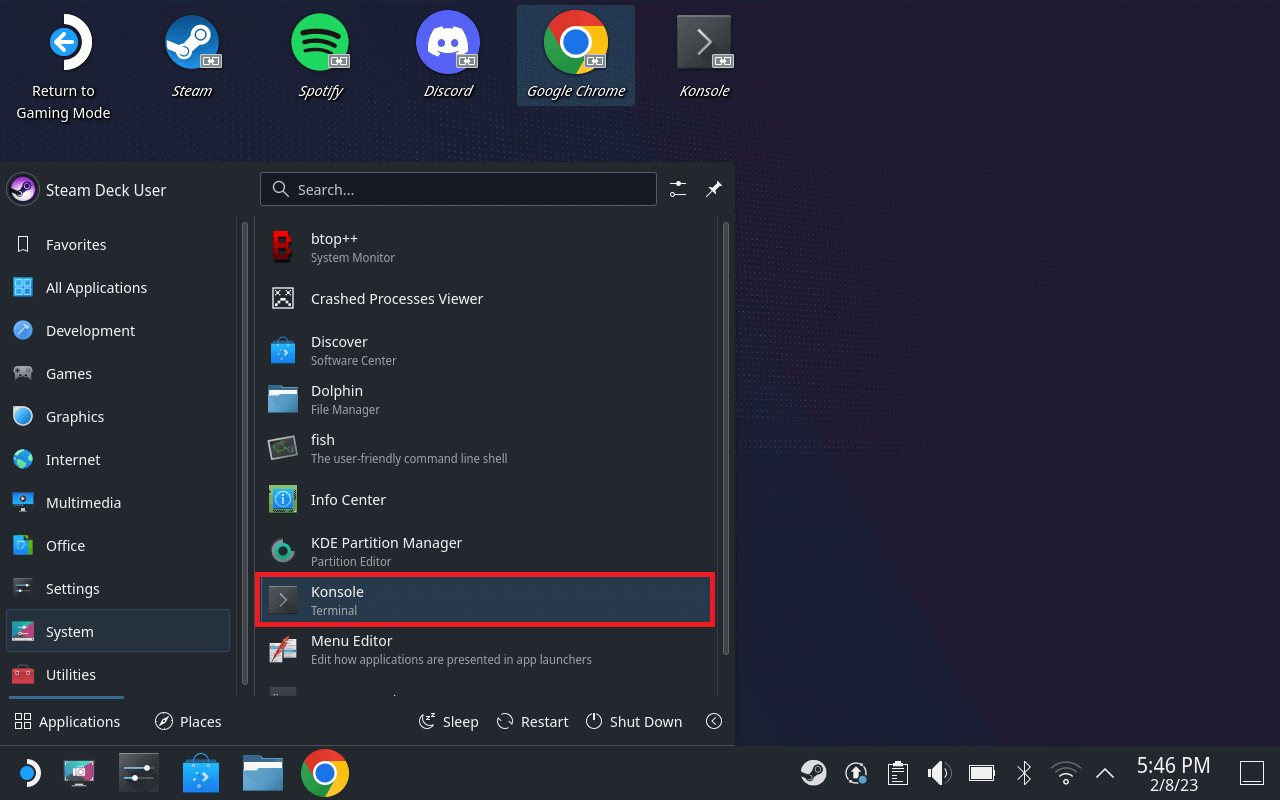Open launcher configure settings icon

tap(678, 189)
